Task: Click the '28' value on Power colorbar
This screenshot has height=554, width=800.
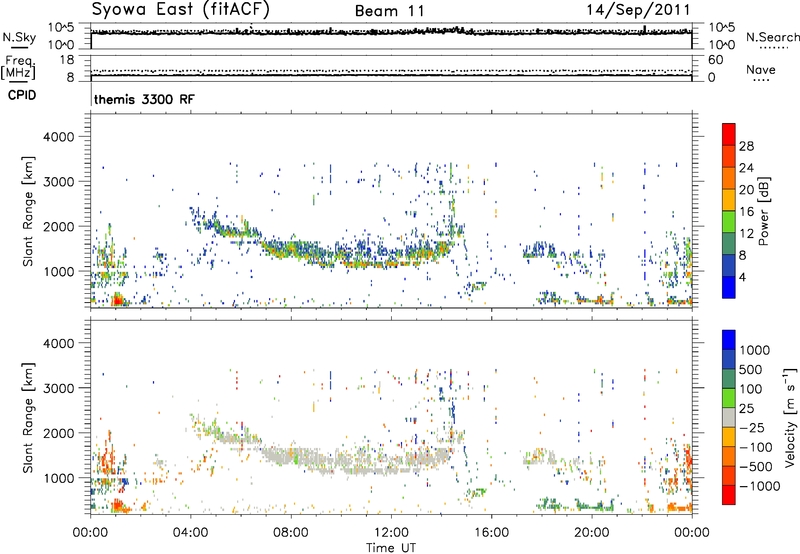Action: (x=746, y=146)
